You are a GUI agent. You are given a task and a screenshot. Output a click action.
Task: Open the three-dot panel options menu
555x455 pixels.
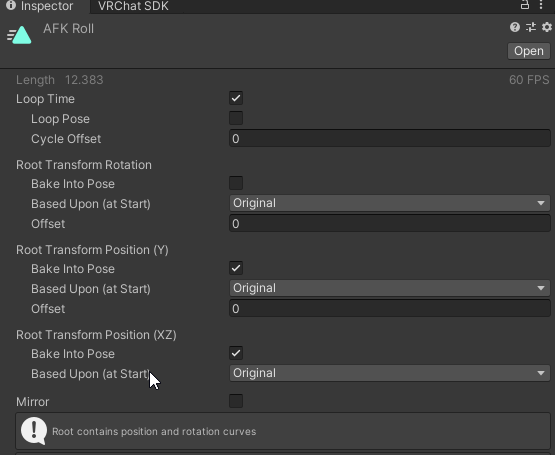[541, 5]
